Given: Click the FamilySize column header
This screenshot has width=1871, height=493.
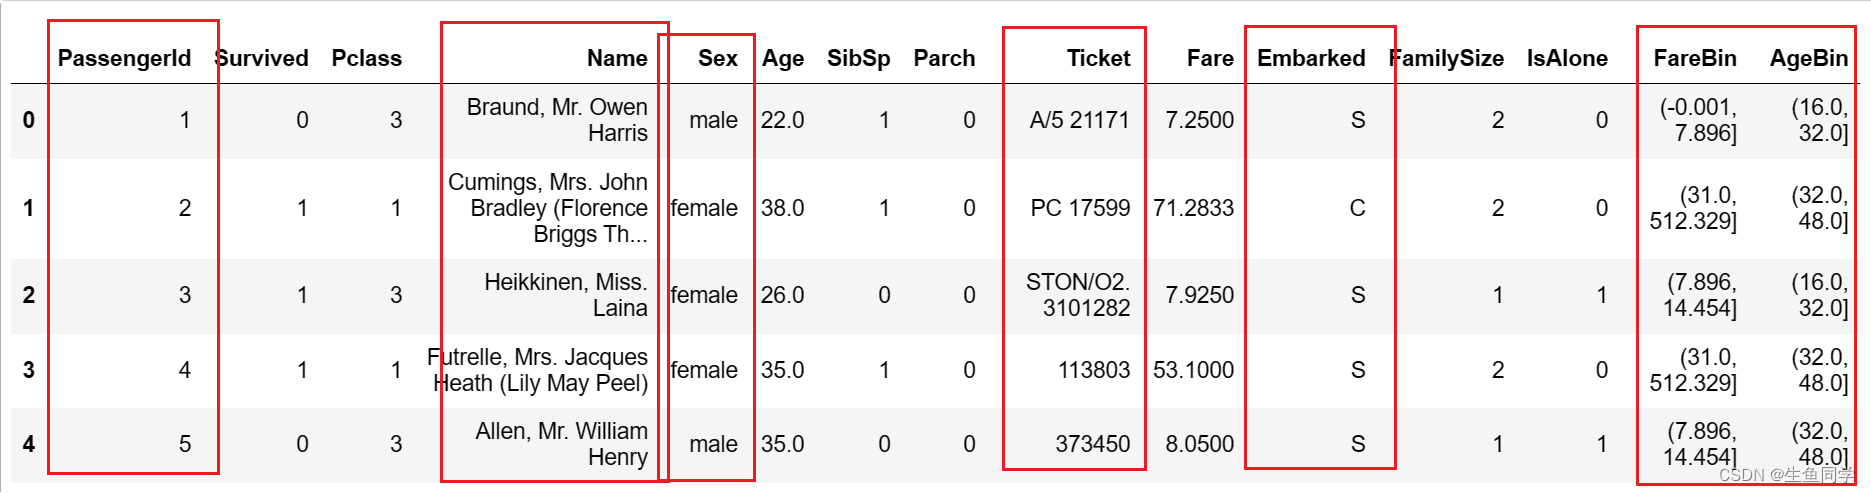Looking at the screenshot, I should pyautogui.click(x=1447, y=58).
